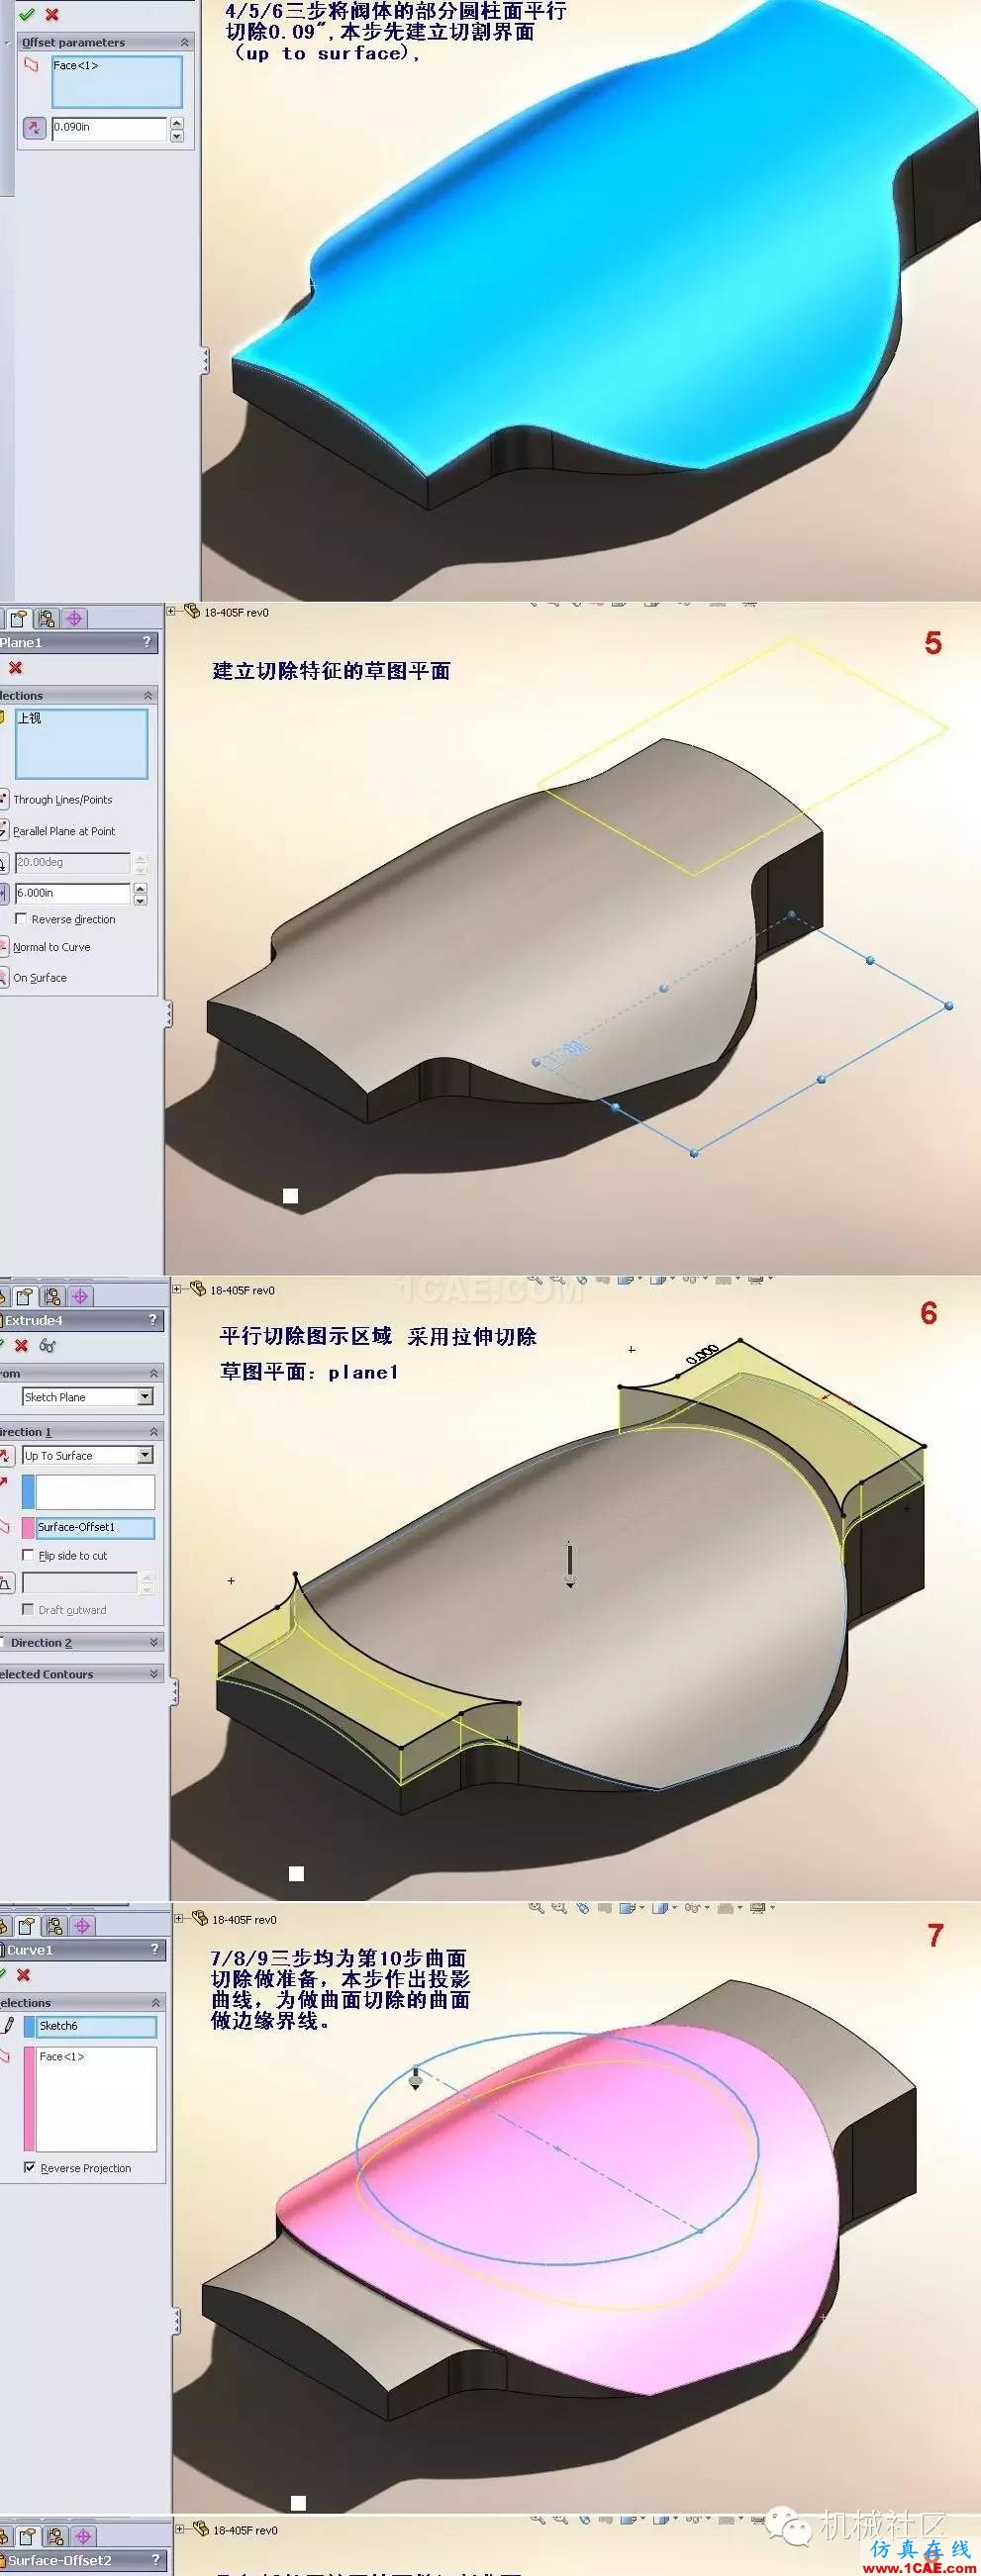Check the Flip side to cut option

(x=28, y=1555)
